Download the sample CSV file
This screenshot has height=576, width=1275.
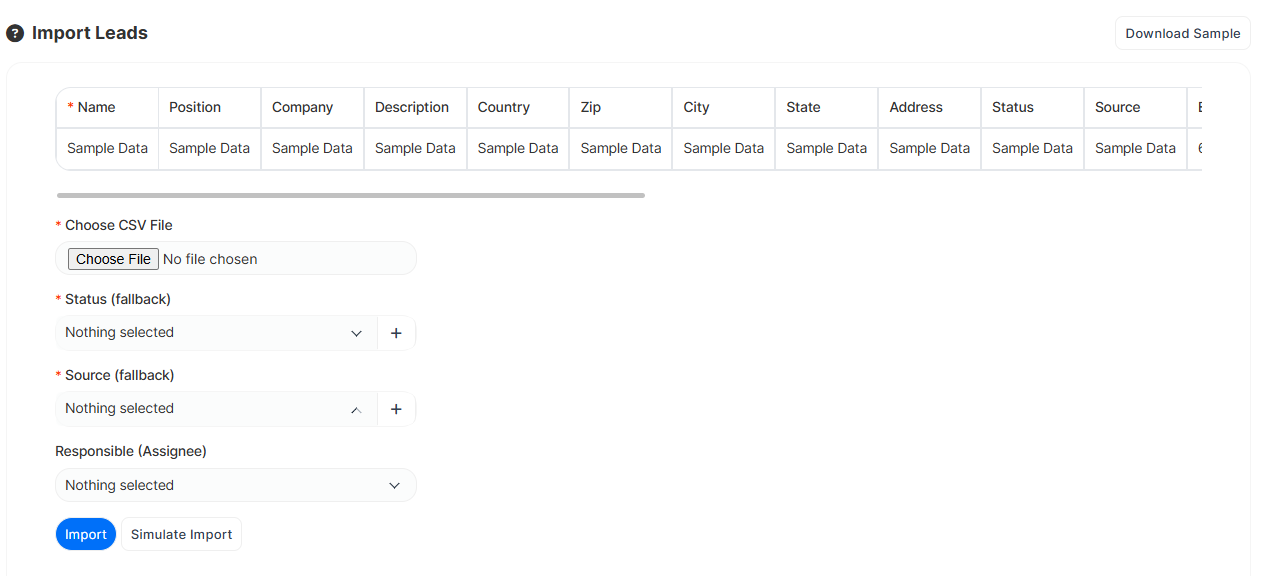click(x=1182, y=33)
